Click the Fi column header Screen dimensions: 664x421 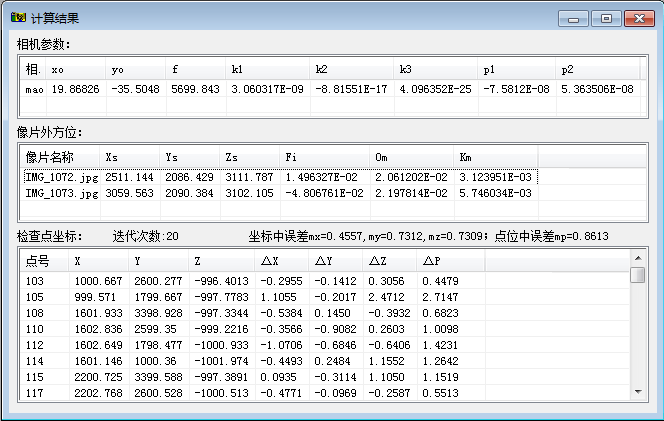tap(325, 157)
